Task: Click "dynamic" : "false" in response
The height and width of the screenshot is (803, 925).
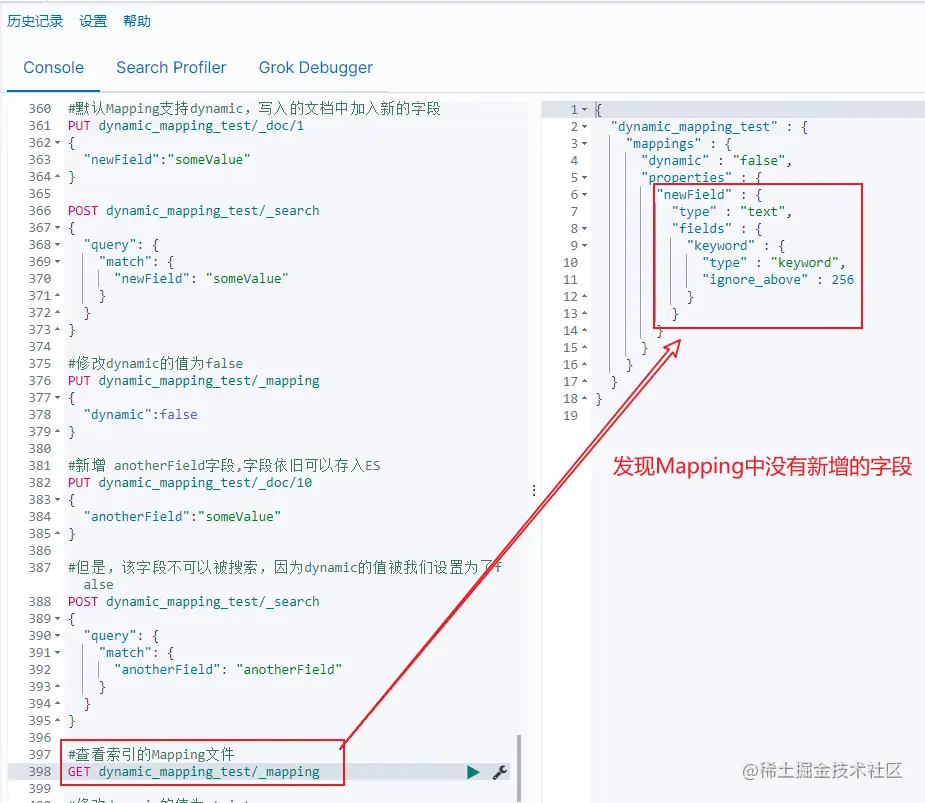Action: [x=716, y=161]
